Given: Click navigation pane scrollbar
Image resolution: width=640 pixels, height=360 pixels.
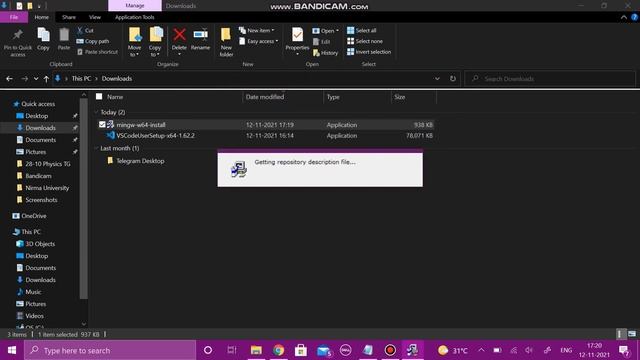Looking at the screenshot, I should click(x=84, y=200).
